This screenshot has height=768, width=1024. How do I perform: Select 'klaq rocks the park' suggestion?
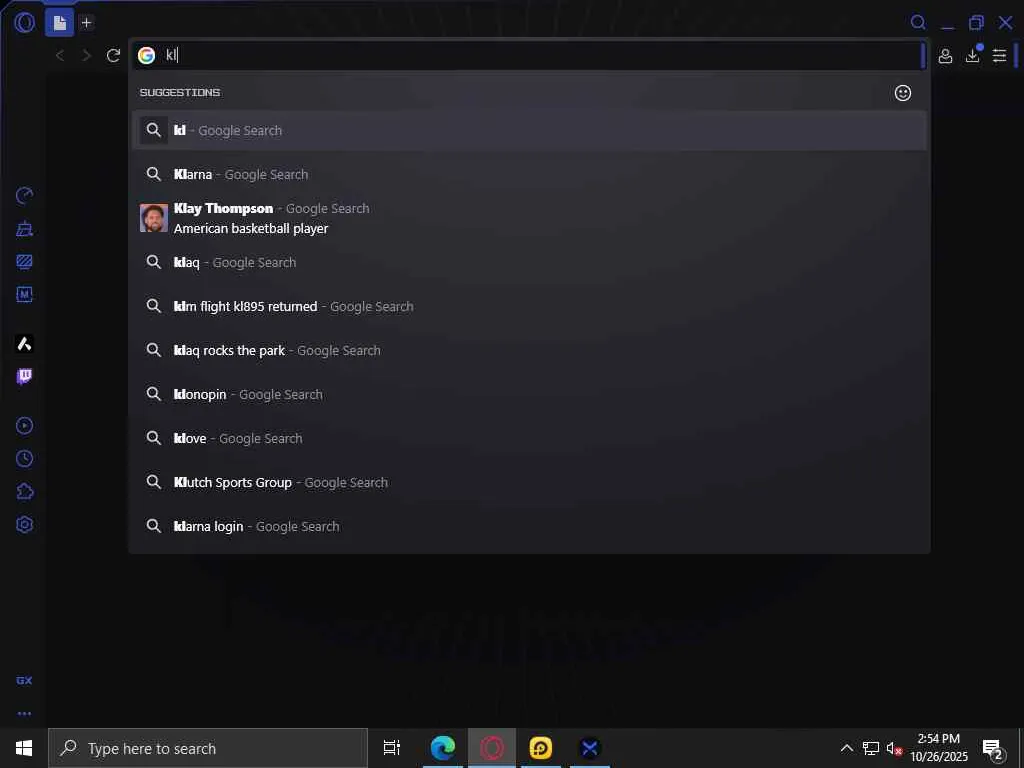529,351
